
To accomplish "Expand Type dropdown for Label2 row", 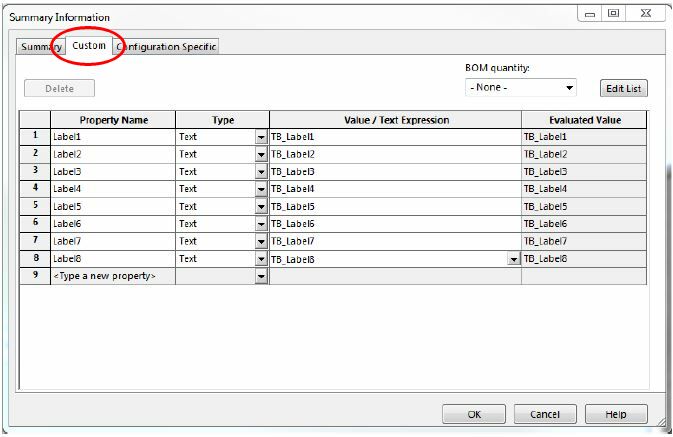I will point(261,155).
